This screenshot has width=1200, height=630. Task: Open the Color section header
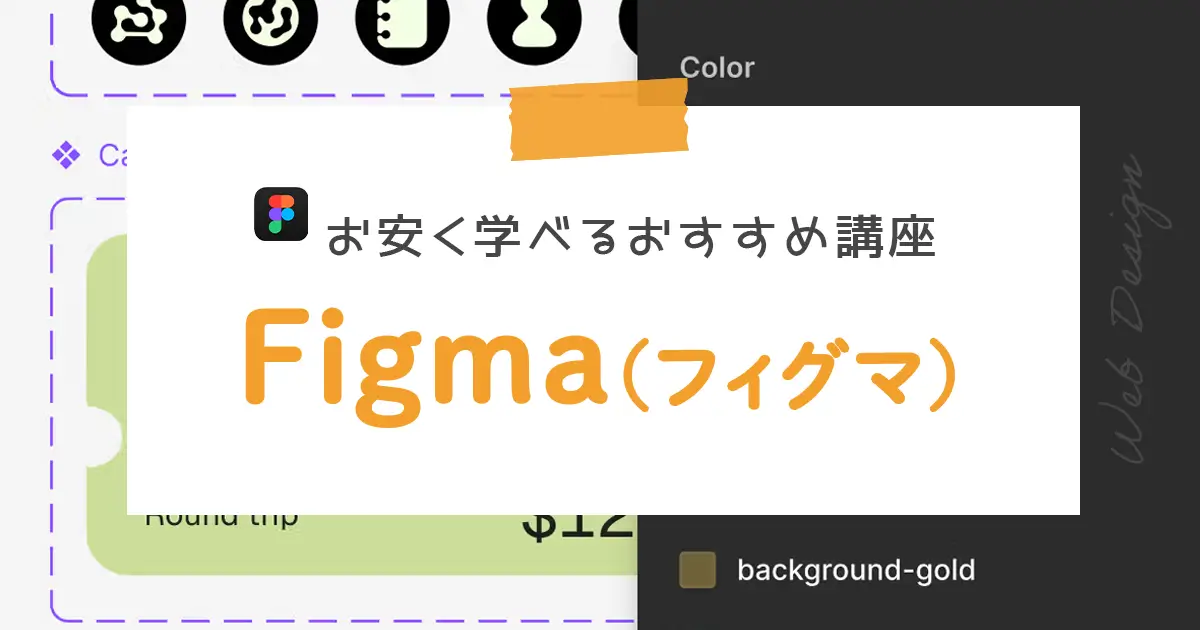coord(717,68)
